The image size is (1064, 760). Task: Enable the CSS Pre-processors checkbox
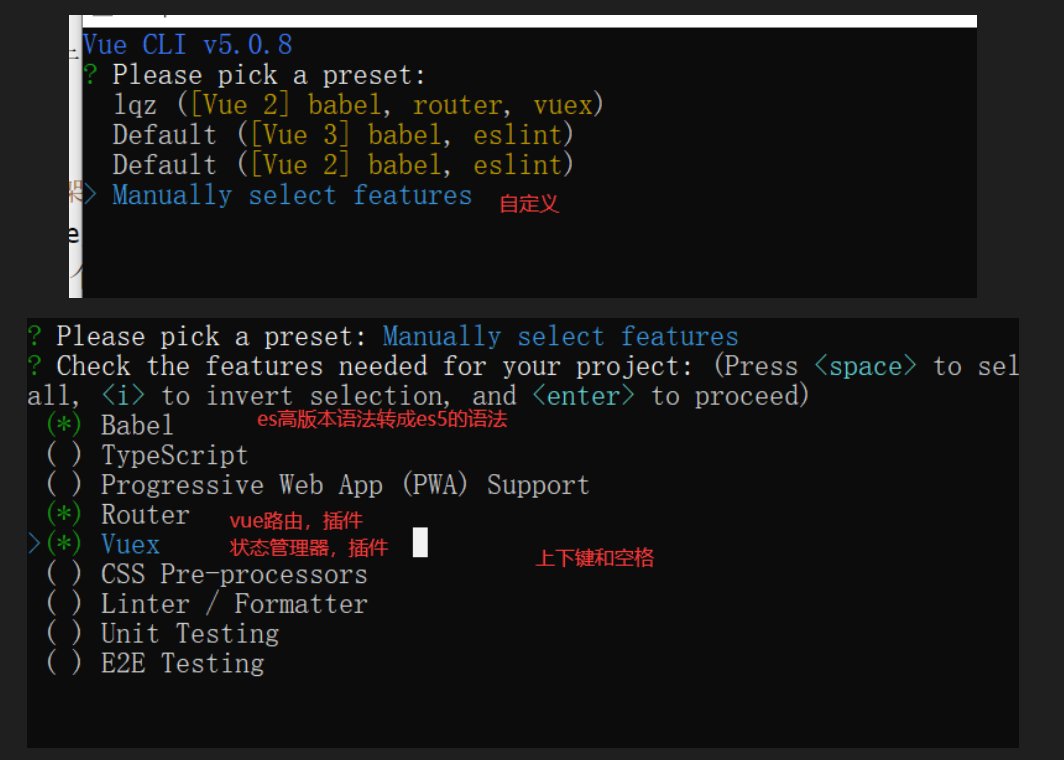[64, 575]
